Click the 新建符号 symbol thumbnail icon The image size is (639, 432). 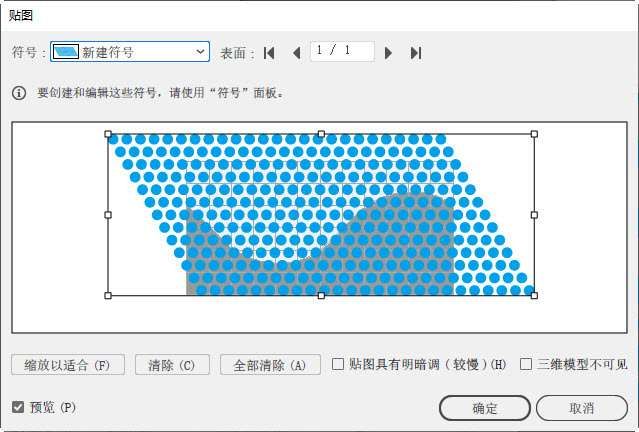point(65,52)
